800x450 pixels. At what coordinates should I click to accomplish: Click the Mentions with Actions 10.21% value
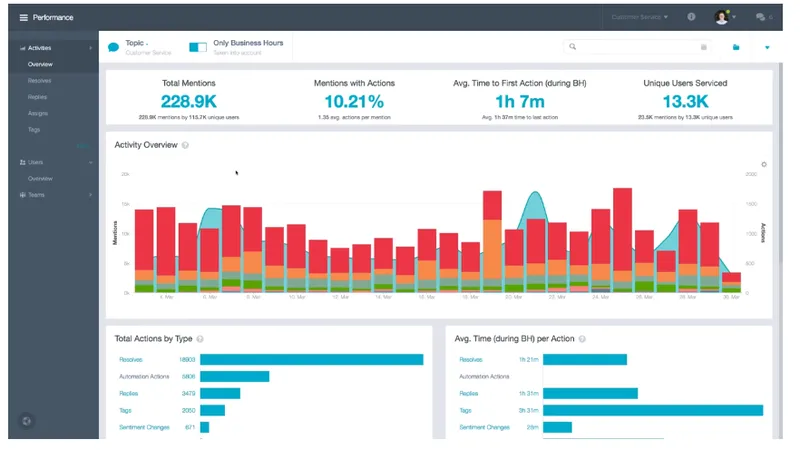coord(354,102)
